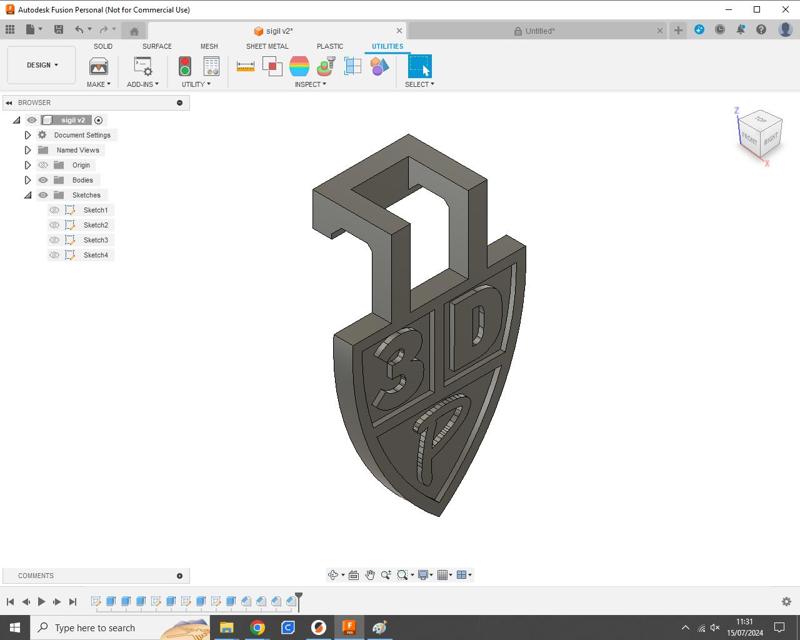Viewport: 800px width, 640px height.
Task: Click the Fit view icon
Action: click(x=403, y=575)
